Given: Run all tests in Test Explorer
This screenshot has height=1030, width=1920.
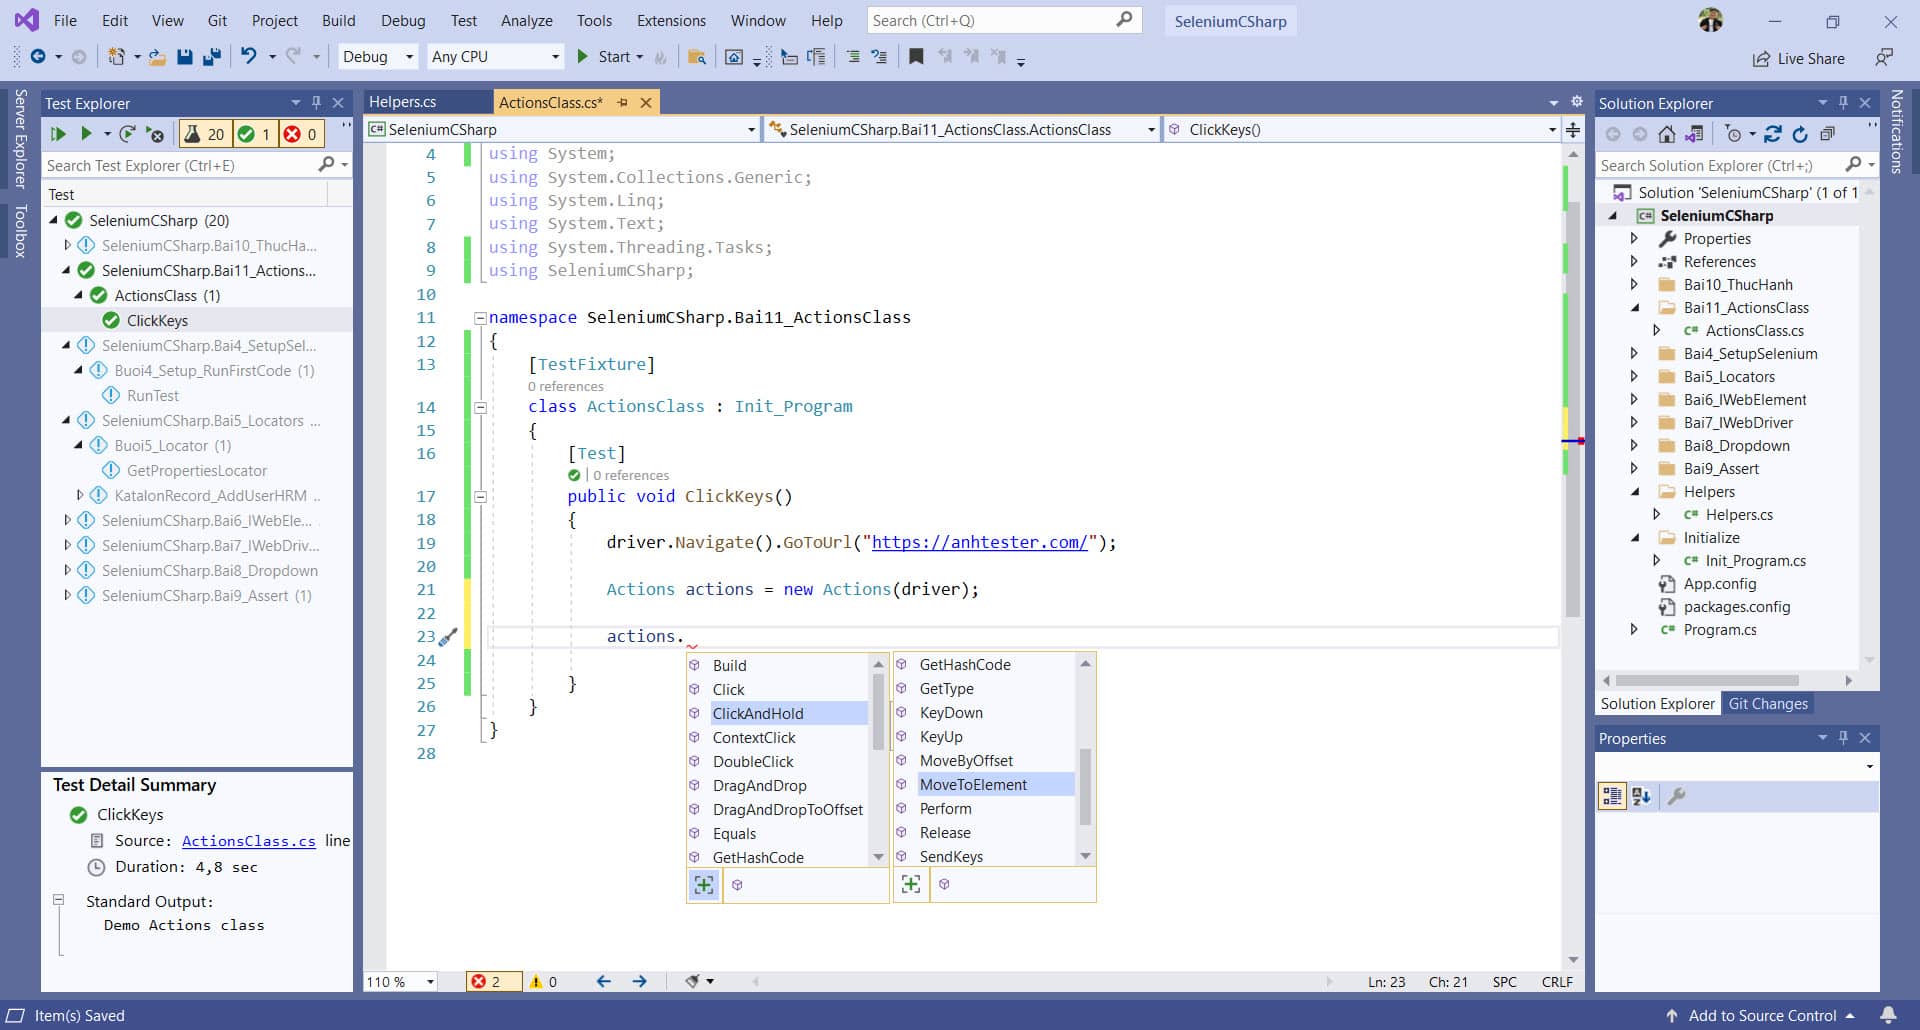Looking at the screenshot, I should pyautogui.click(x=58, y=134).
